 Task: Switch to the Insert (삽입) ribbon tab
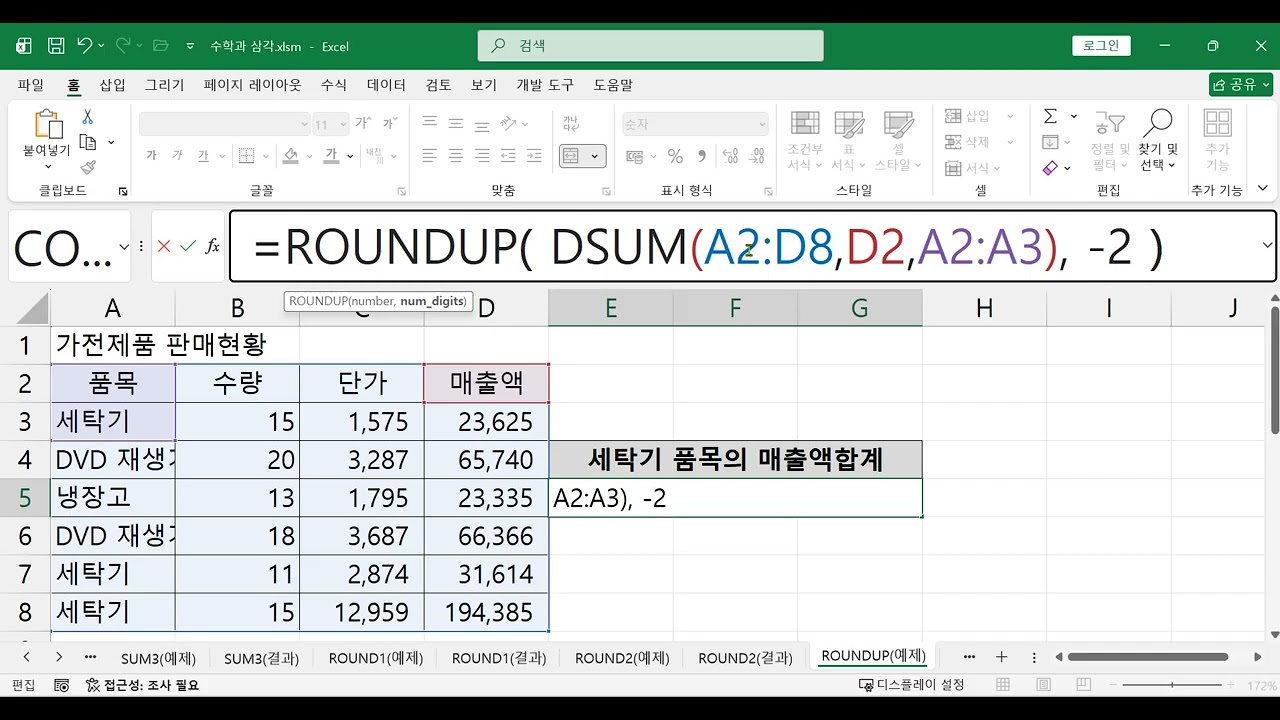point(112,85)
